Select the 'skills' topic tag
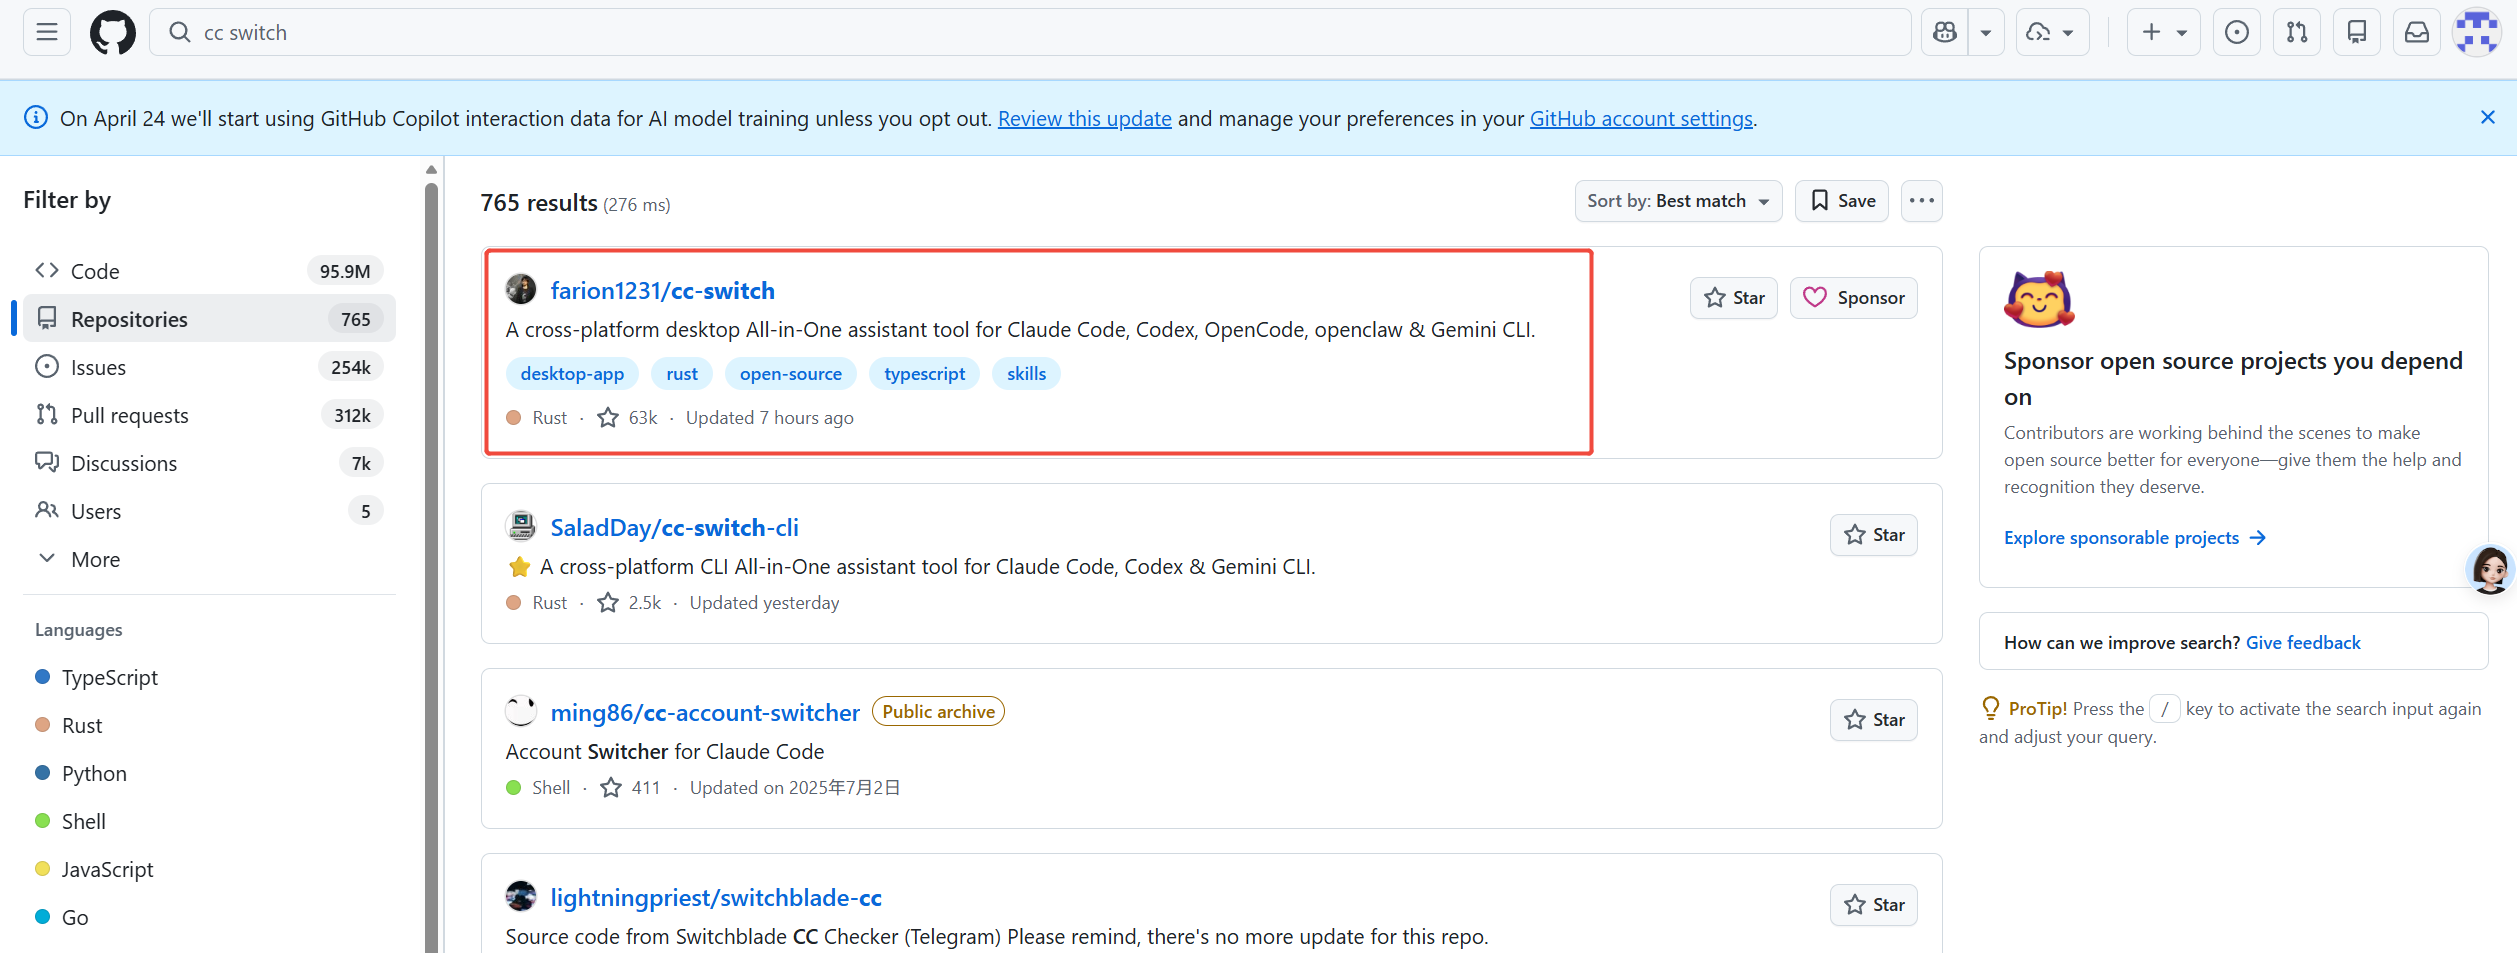2517x953 pixels. [1026, 374]
